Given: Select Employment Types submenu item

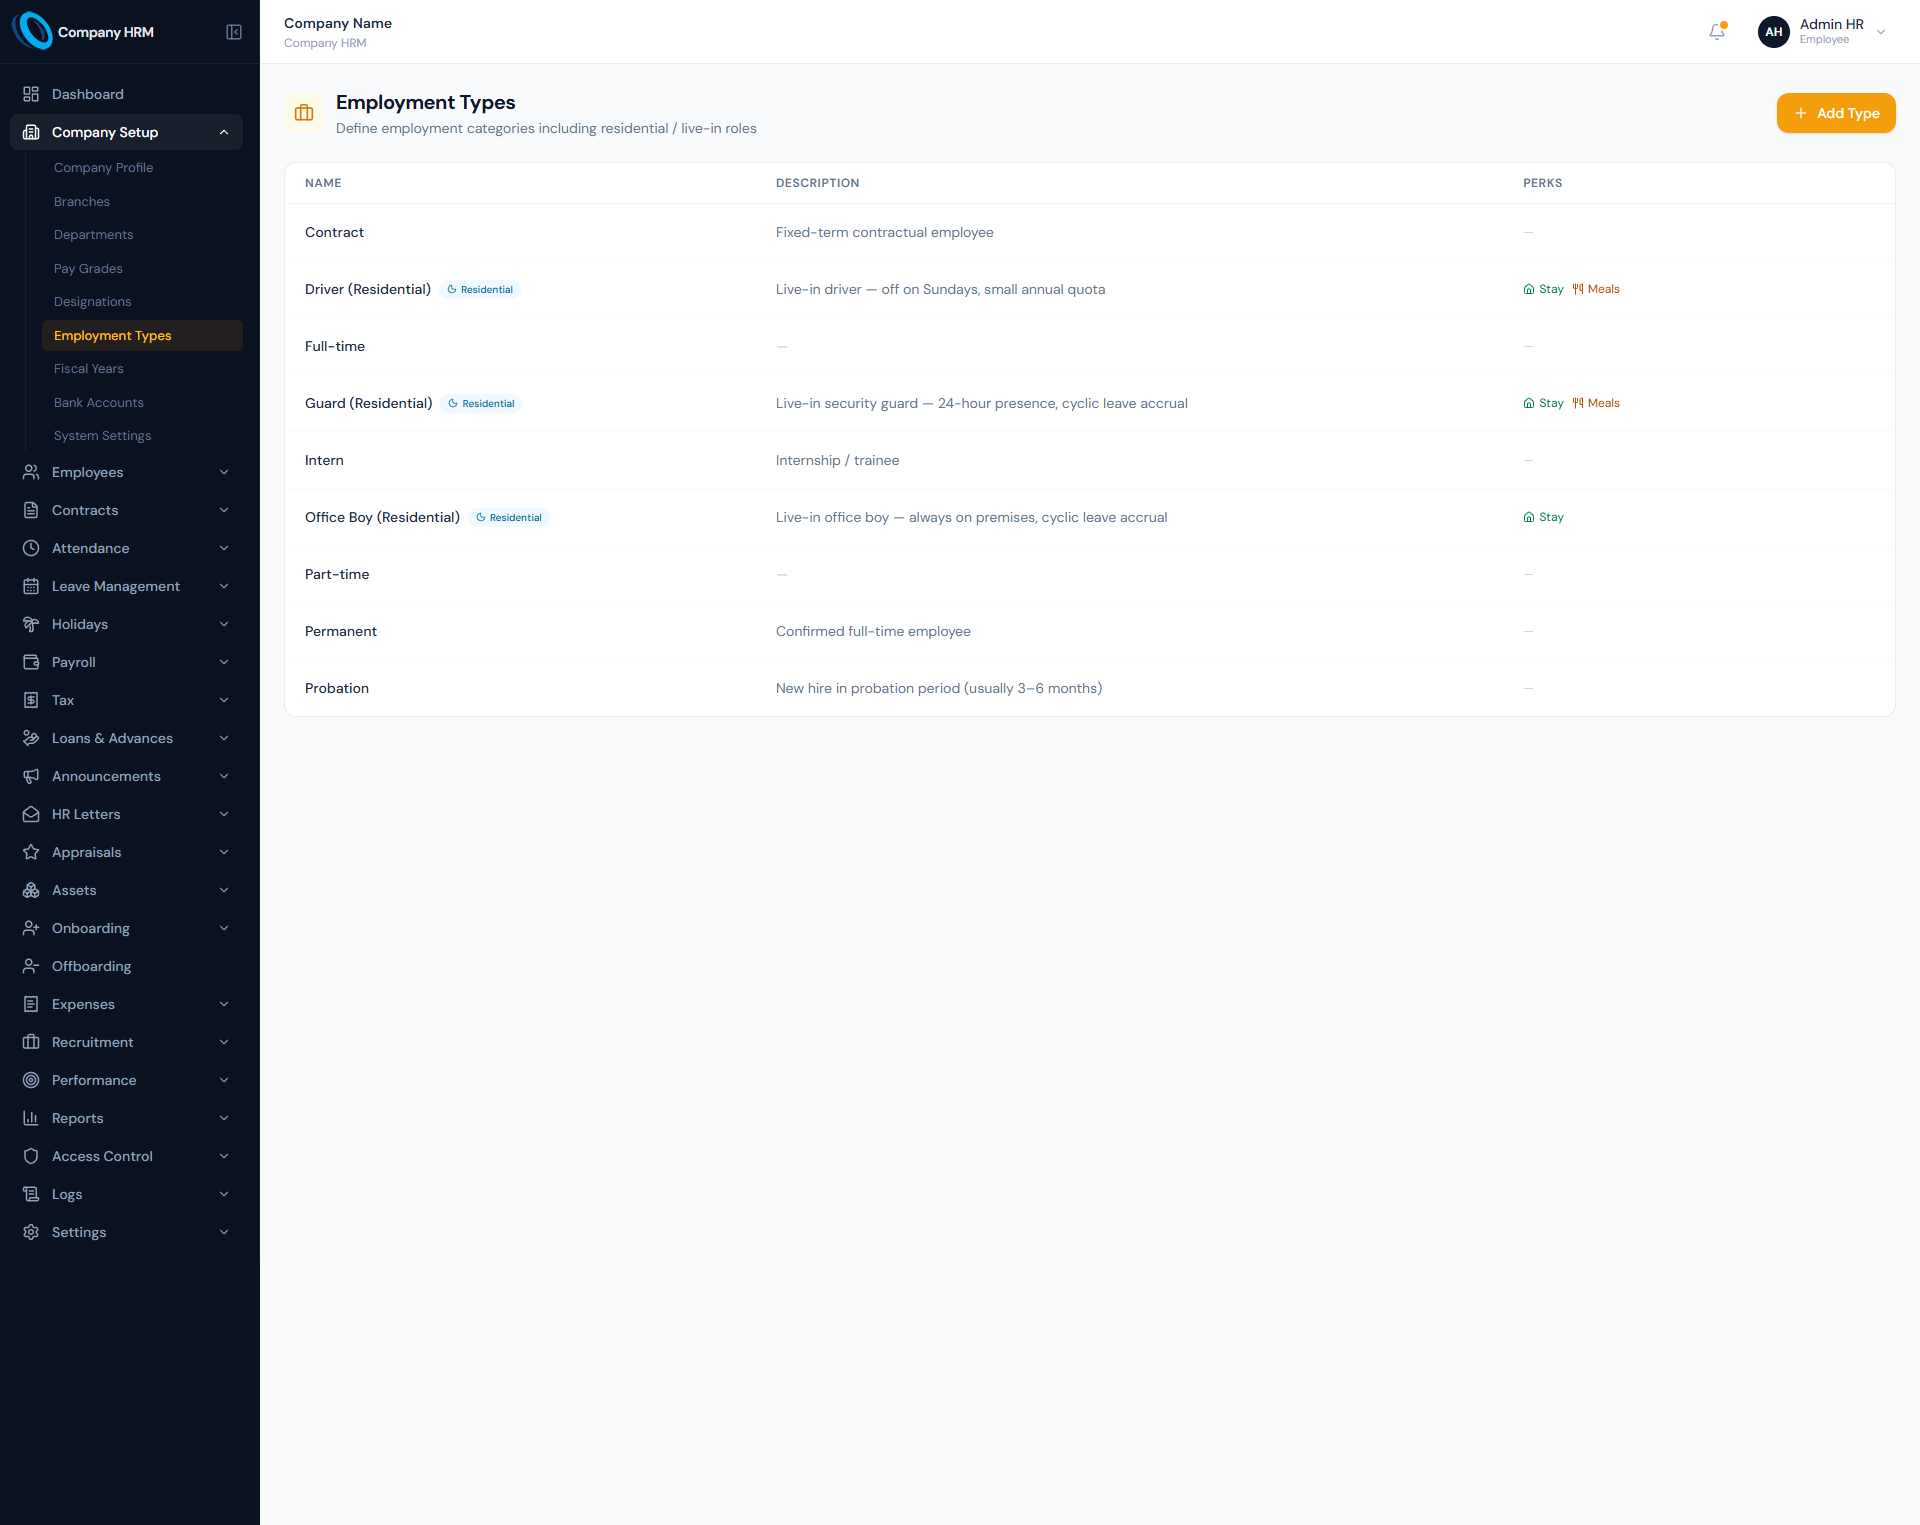Looking at the screenshot, I should [x=142, y=335].
